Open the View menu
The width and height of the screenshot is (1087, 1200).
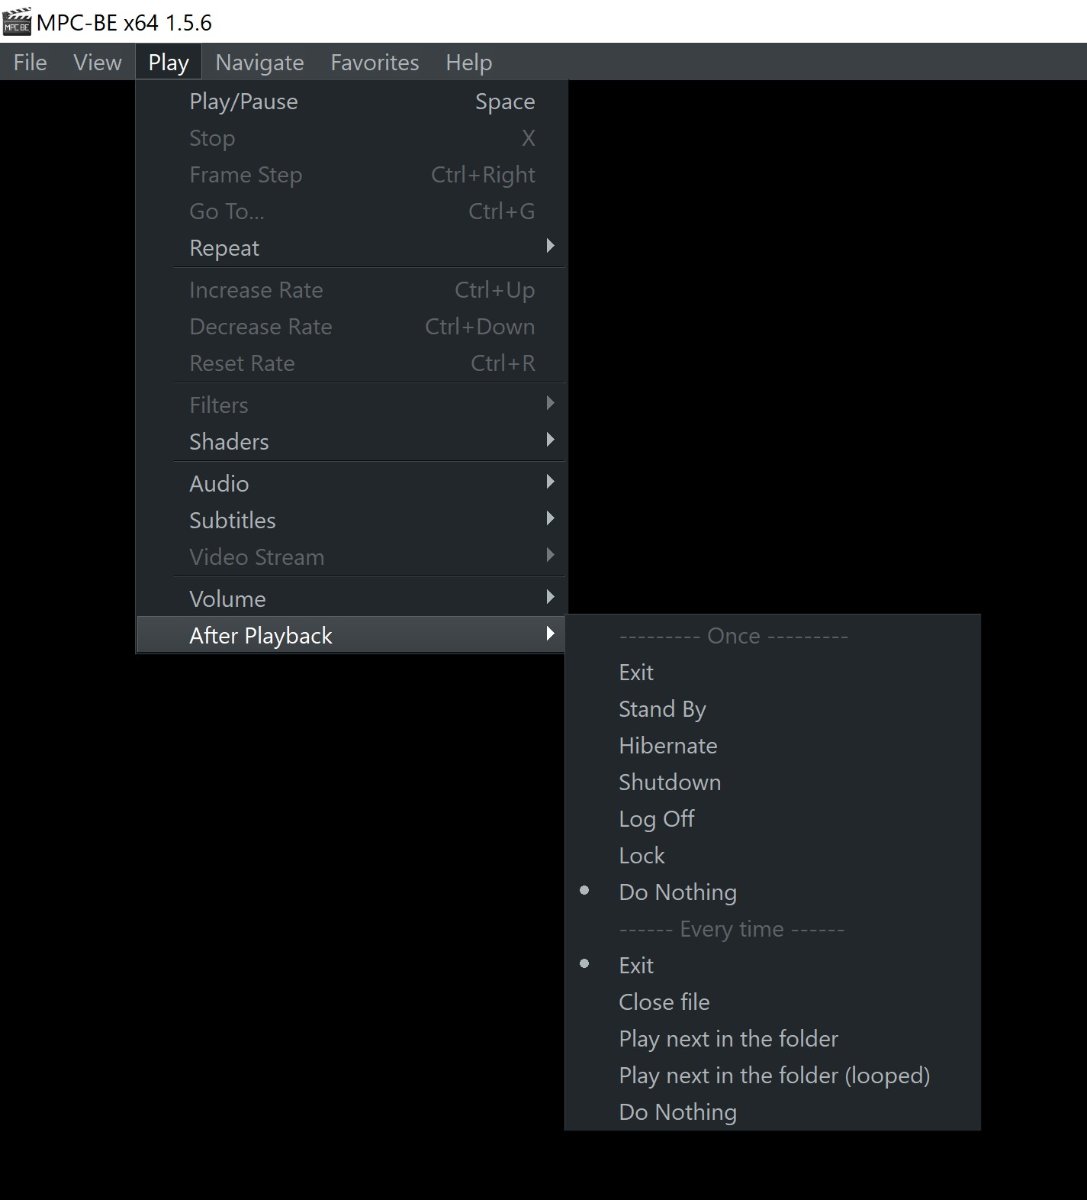[96, 62]
